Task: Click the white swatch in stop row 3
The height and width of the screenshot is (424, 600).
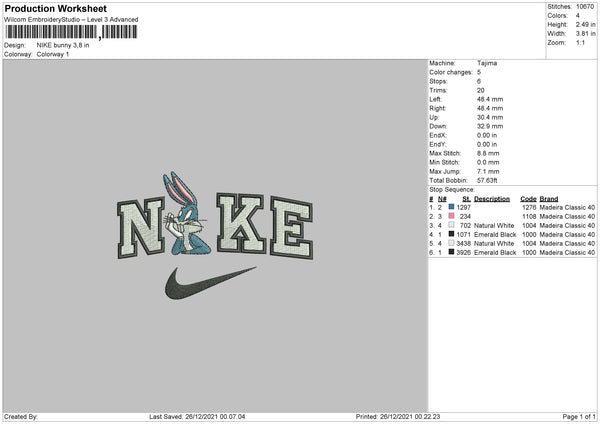Action: pos(452,225)
